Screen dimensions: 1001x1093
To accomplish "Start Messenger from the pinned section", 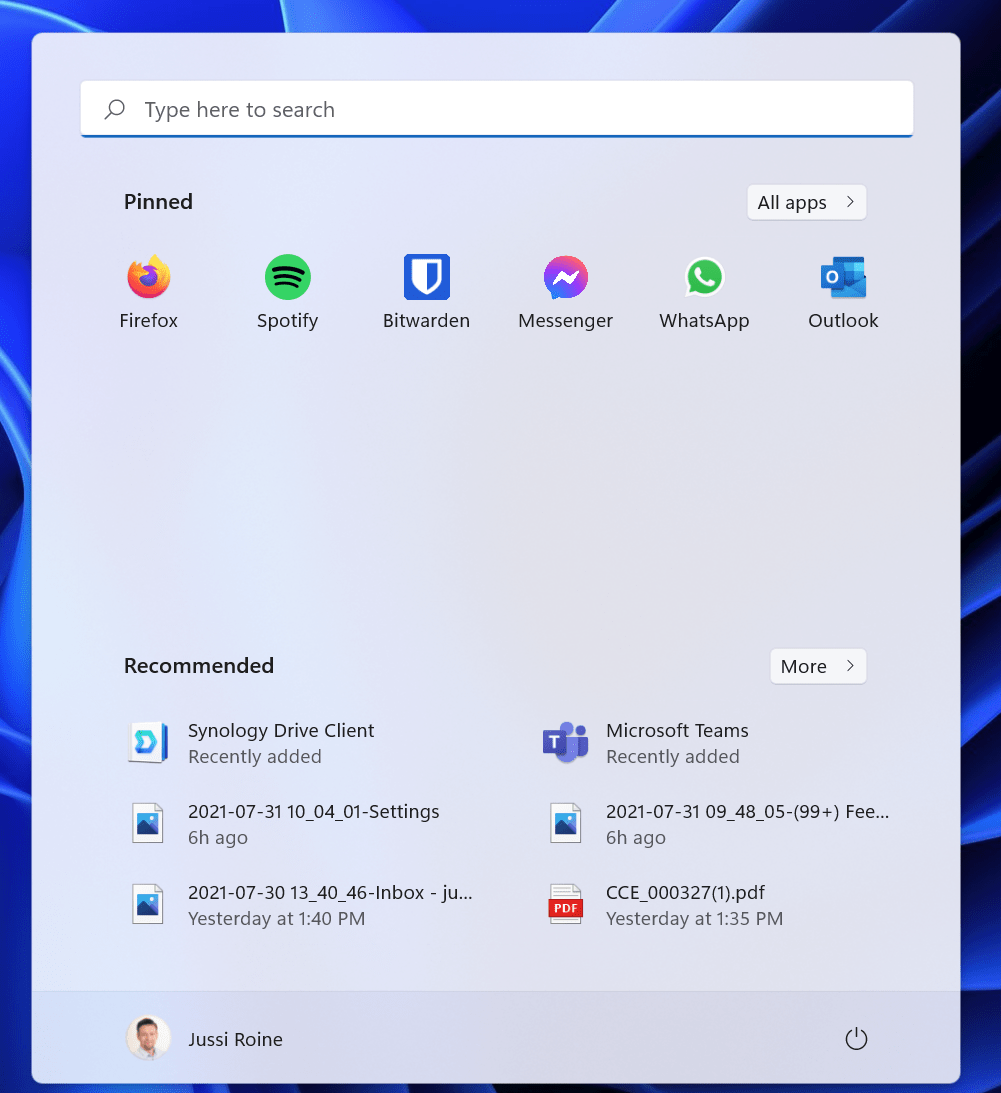I will click(565, 277).
